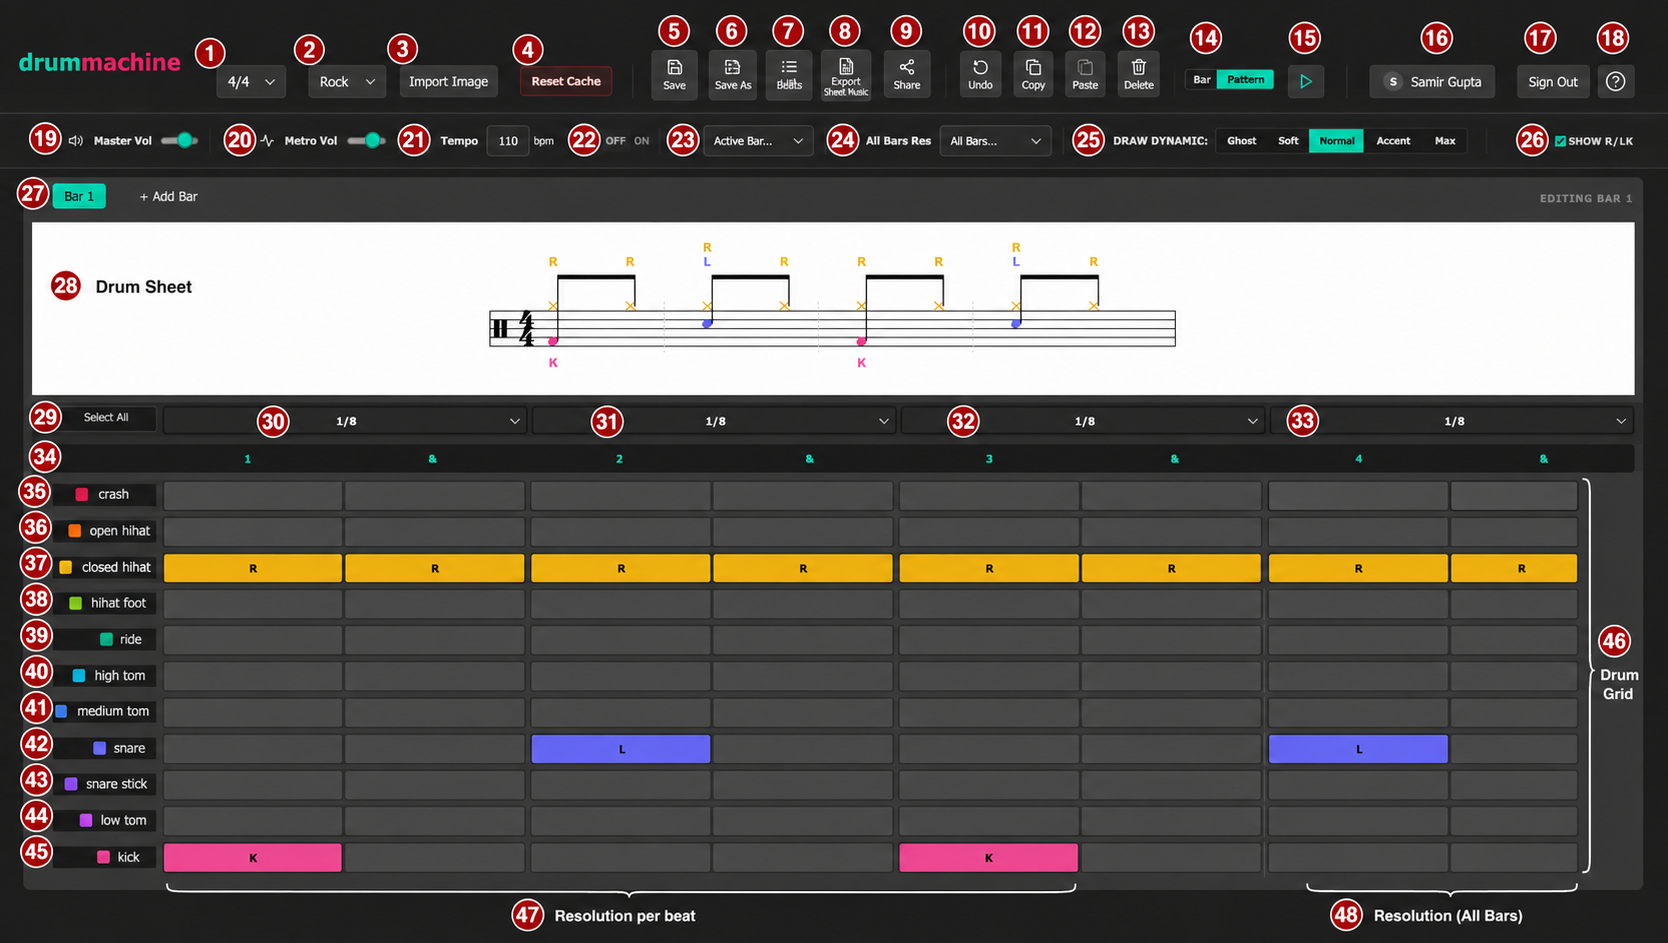Select Accent draw dynamic
This screenshot has height=943, width=1668.
tap(1393, 141)
